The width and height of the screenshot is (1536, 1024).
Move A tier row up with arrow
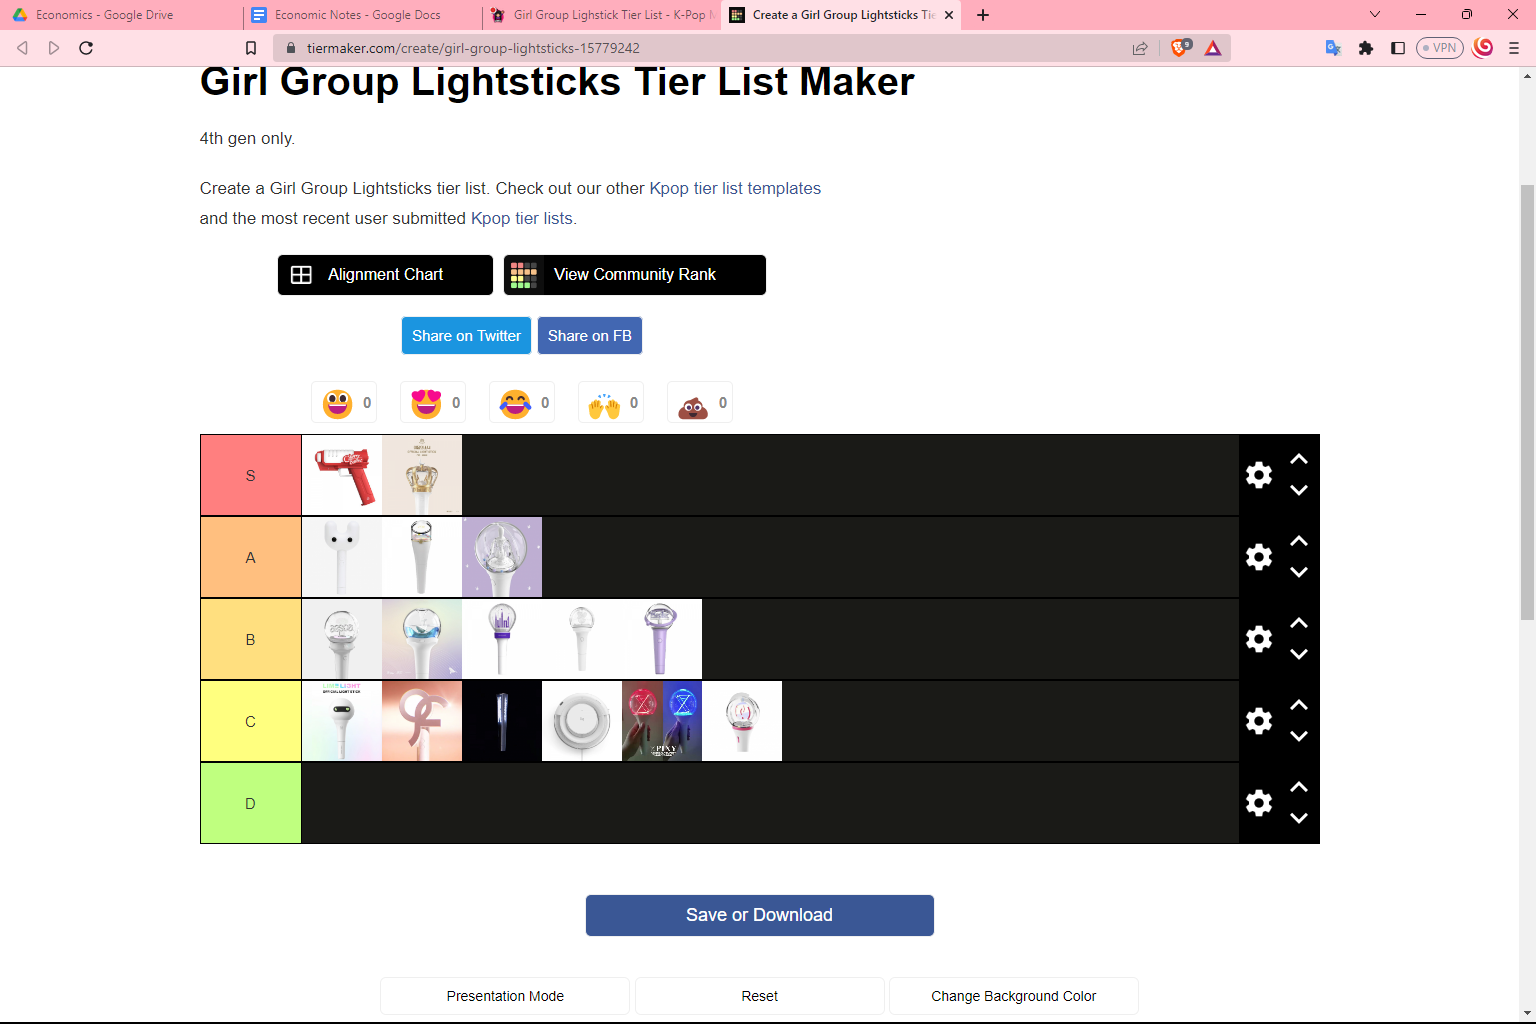pos(1299,541)
